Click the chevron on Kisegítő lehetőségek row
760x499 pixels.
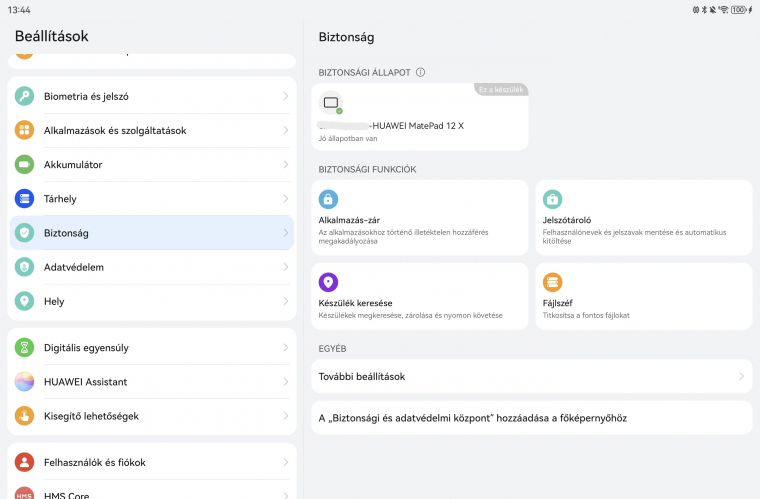pyautogui.click(x=285, y=416)
